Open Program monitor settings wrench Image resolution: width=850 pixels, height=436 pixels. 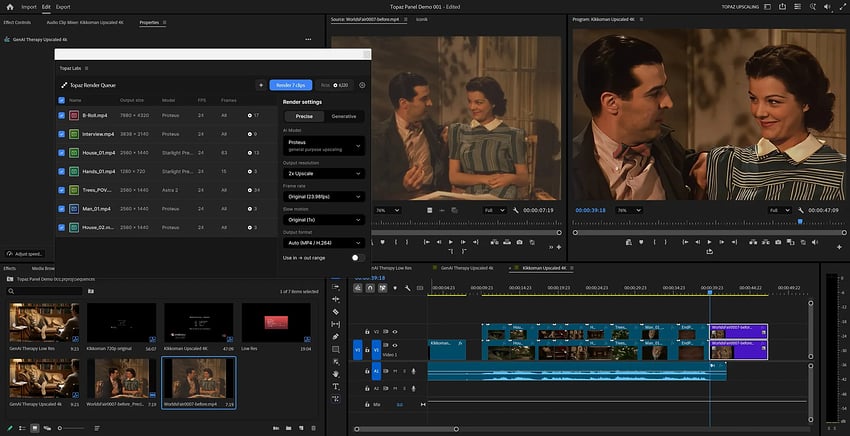[x=801, y=210]
